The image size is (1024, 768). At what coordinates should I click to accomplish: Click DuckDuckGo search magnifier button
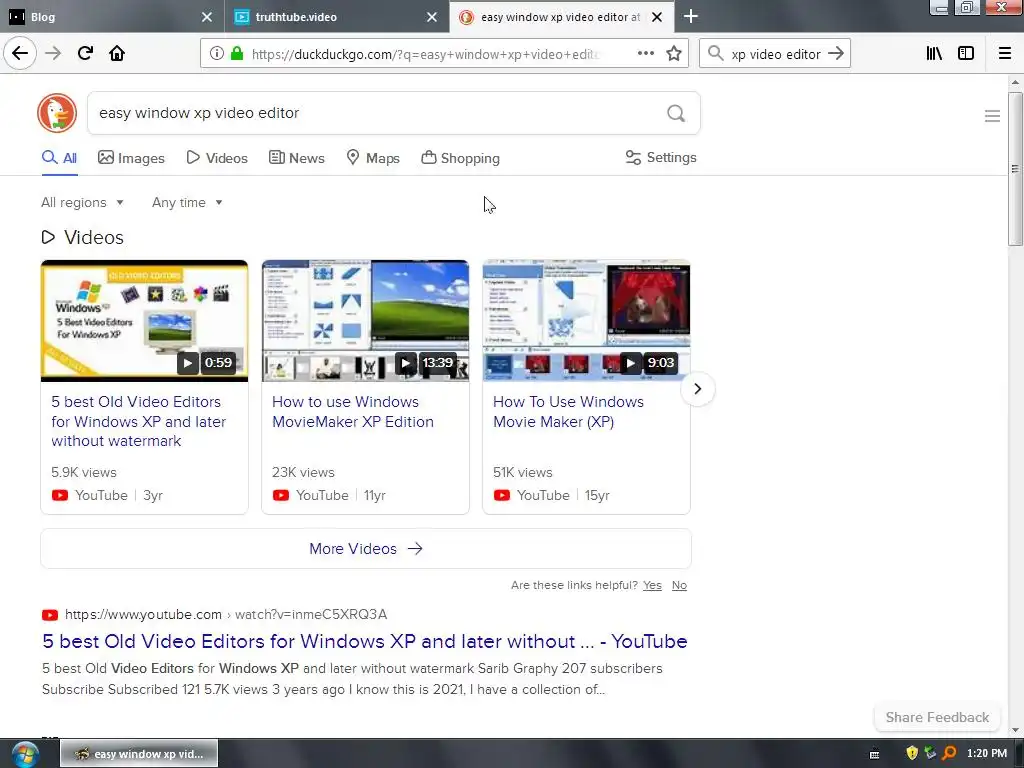(676, 114)
